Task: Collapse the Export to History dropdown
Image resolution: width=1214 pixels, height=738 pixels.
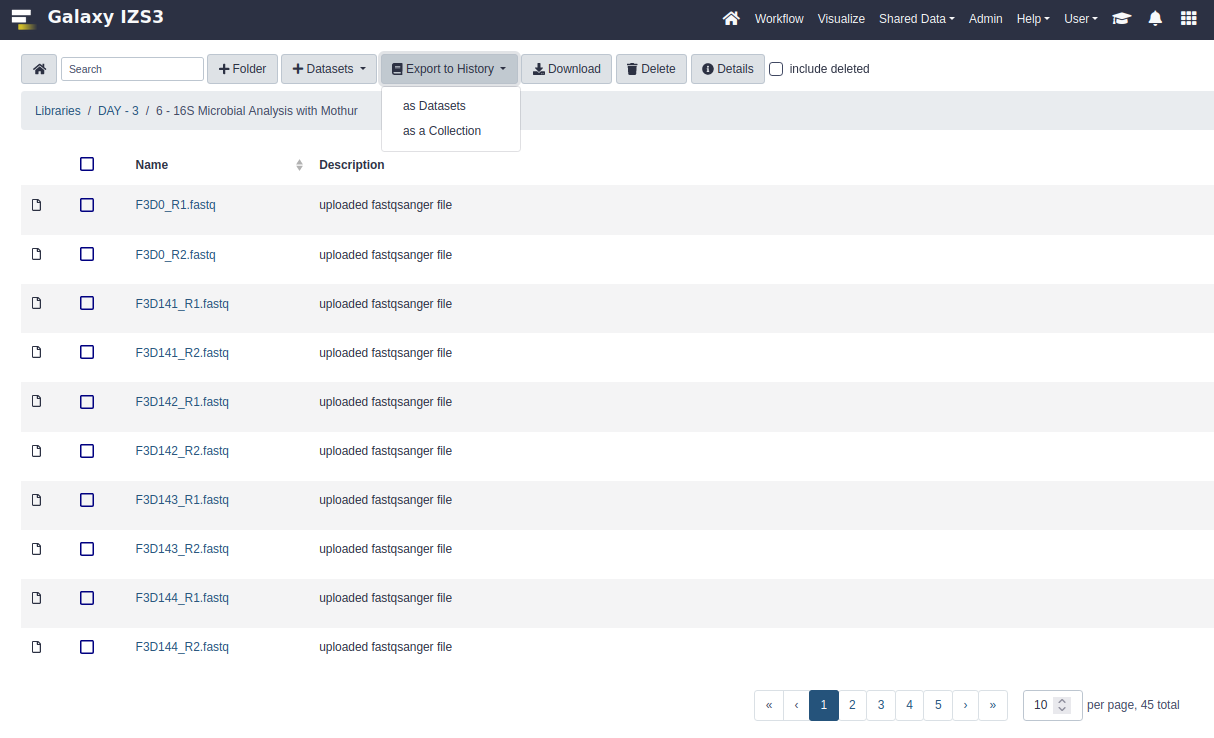Action: tap(449, 69)
